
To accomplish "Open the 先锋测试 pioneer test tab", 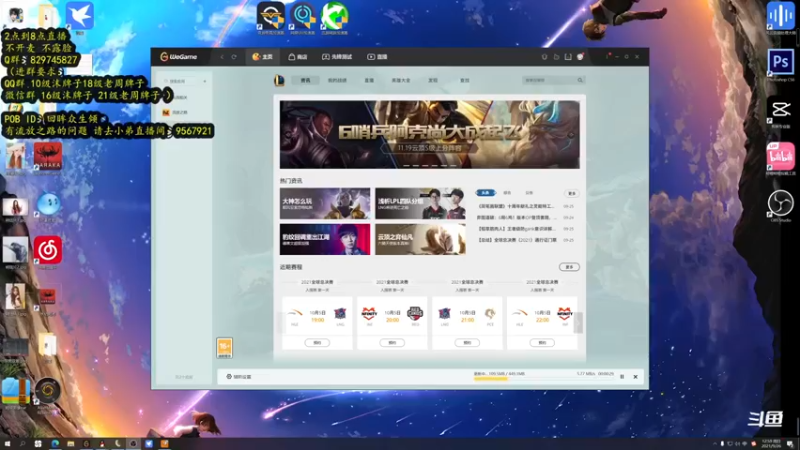I will tap(337, 57).
